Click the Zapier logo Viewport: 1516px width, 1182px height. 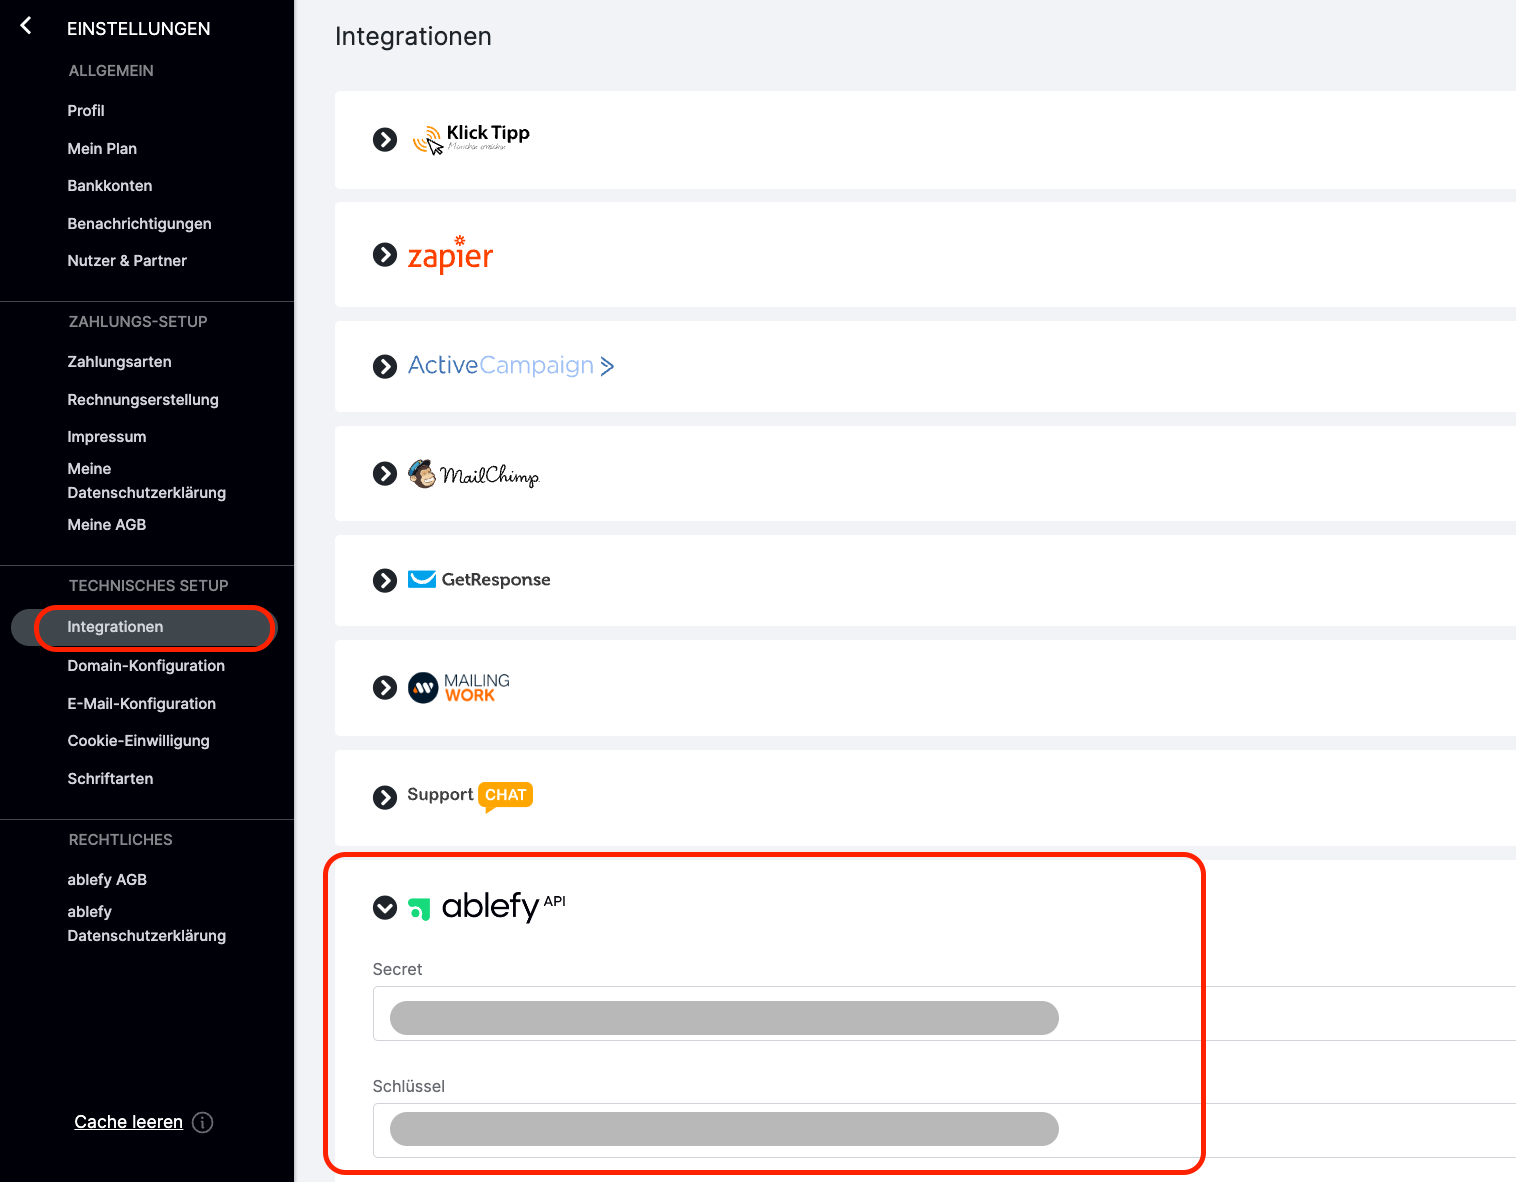(x=450, y=255)
